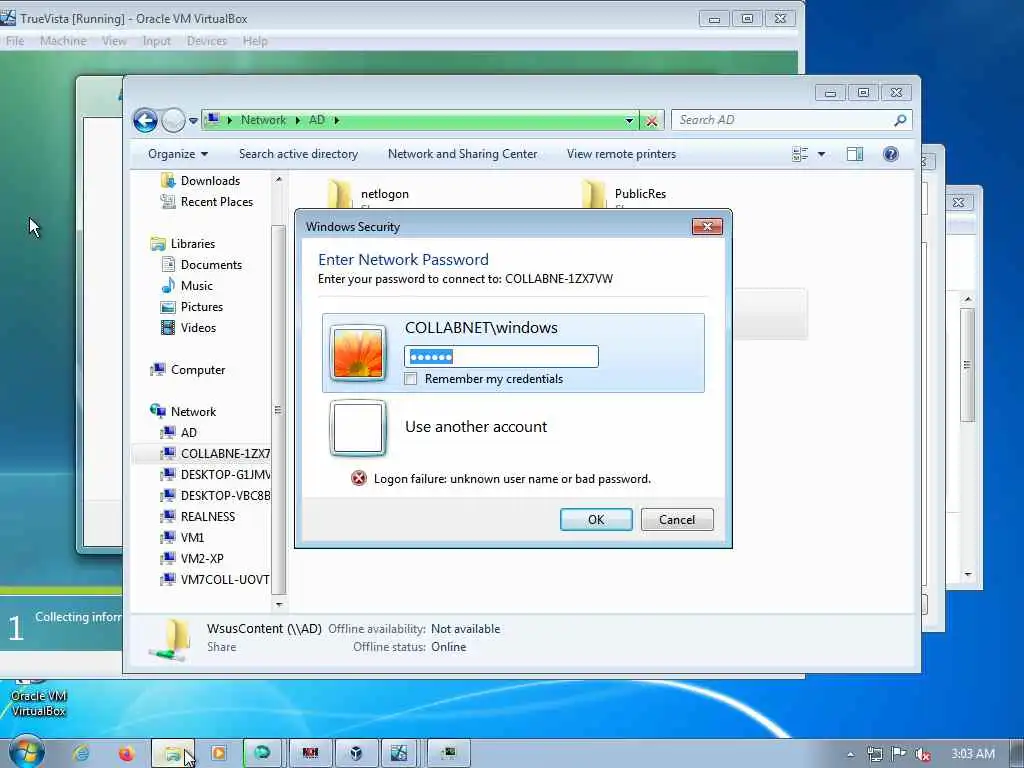This screenshot has width=1024, height=768.
Task: Click the Forward navigation arrow in Explorer
Action: 173,120
